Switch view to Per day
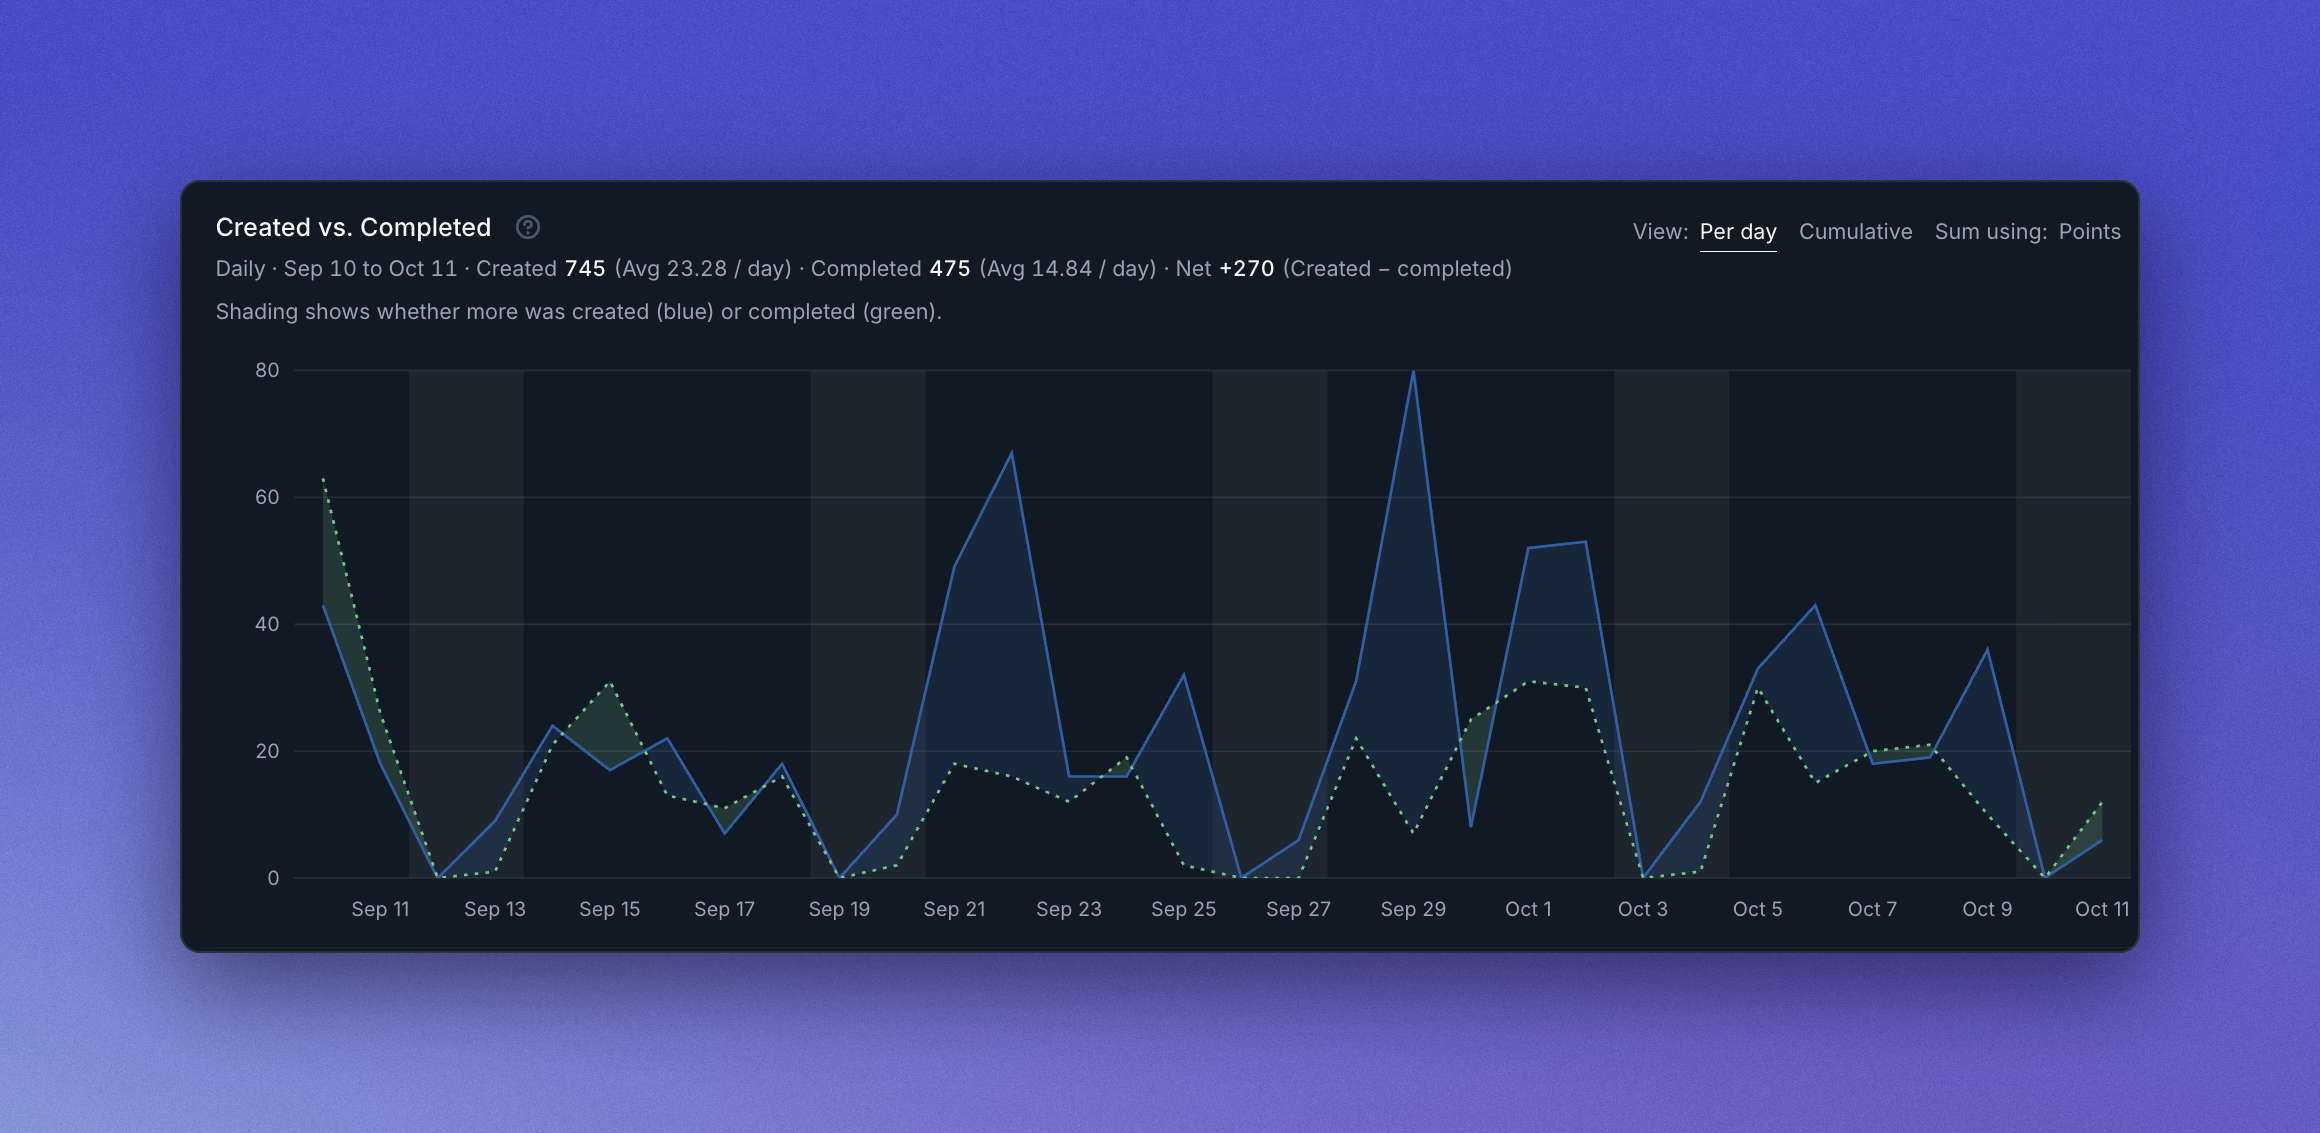Screen dimensions: 2320x1133 pos(1738,231)
